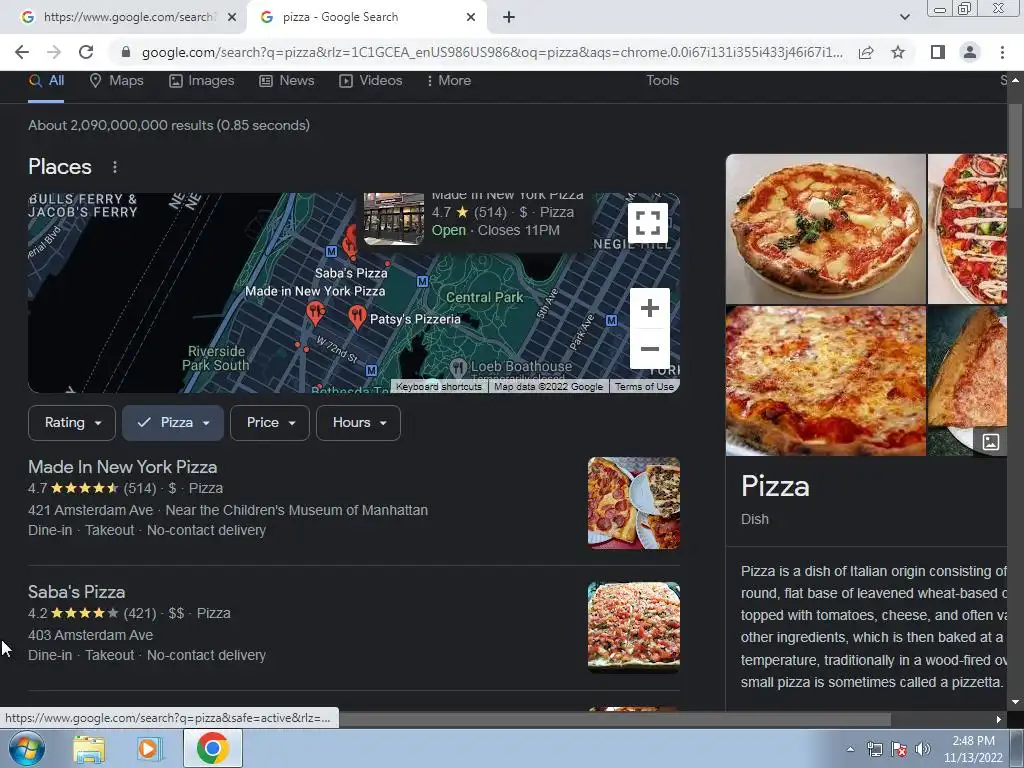Open the volume control in system tray
The width and height of the screenshot is (1024, 768).
(x=922, y=749)
